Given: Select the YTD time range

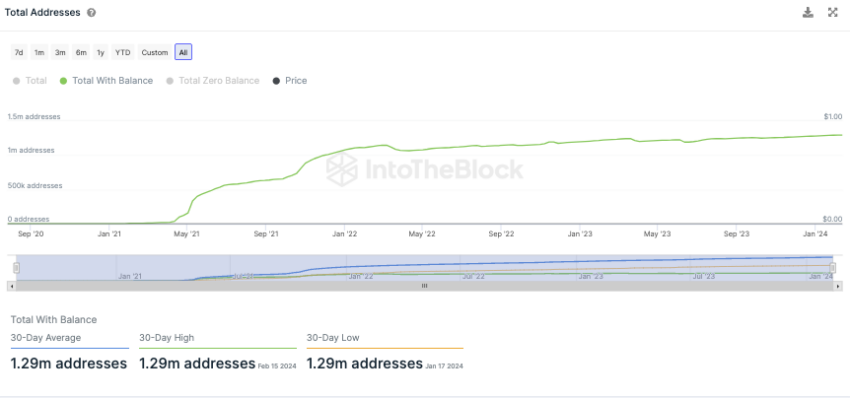Looking at the screenshot, I should [123, 53].
